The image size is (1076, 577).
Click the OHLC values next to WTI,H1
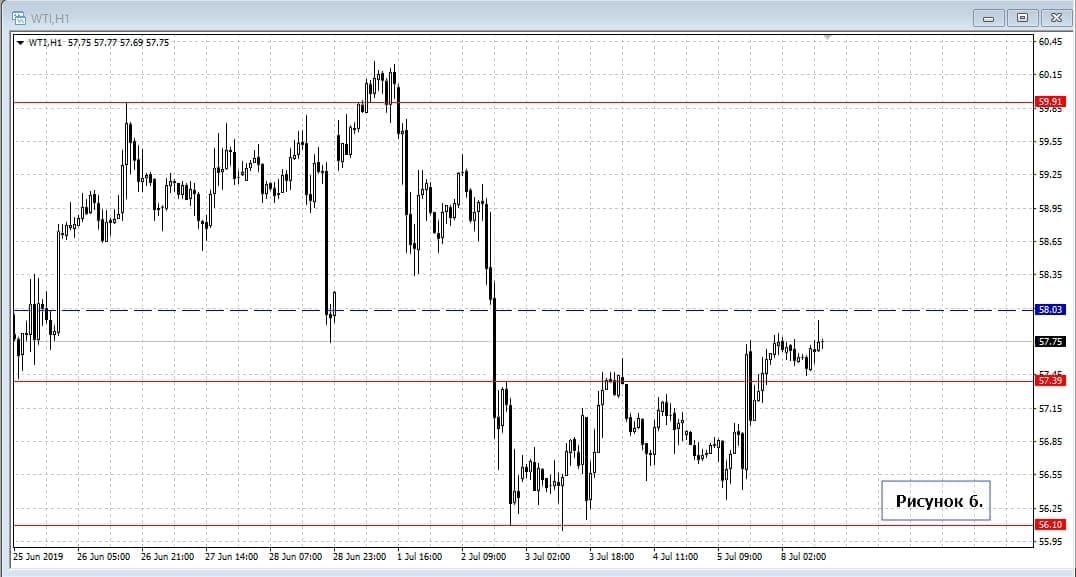[x=118, y=43]
